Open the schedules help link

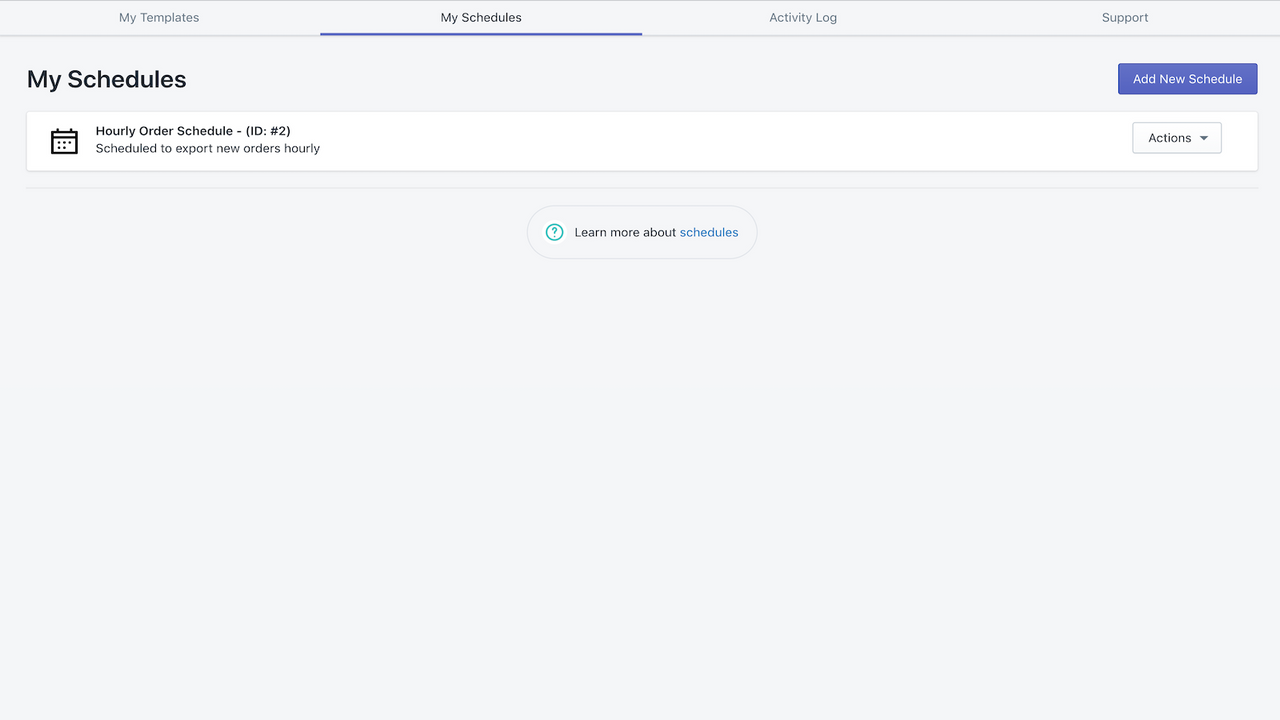(709, 232)
